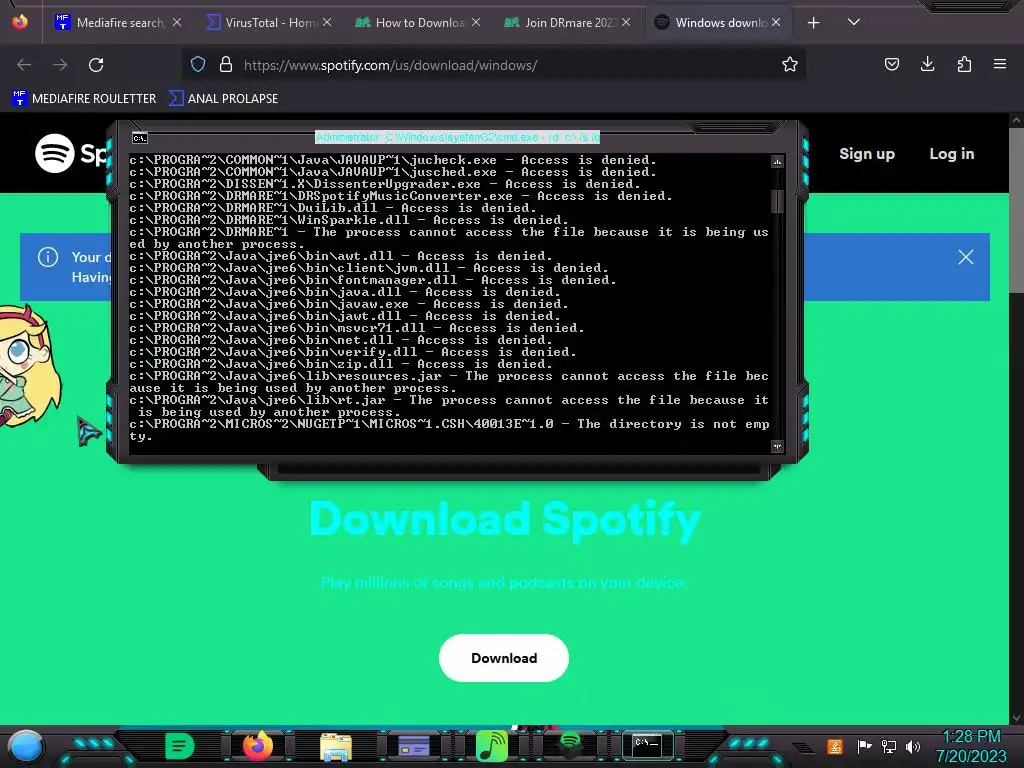Viewport: 1024px width, 768px height.
Task: Close the VirusTotal tab
Action: coord(327,22)
